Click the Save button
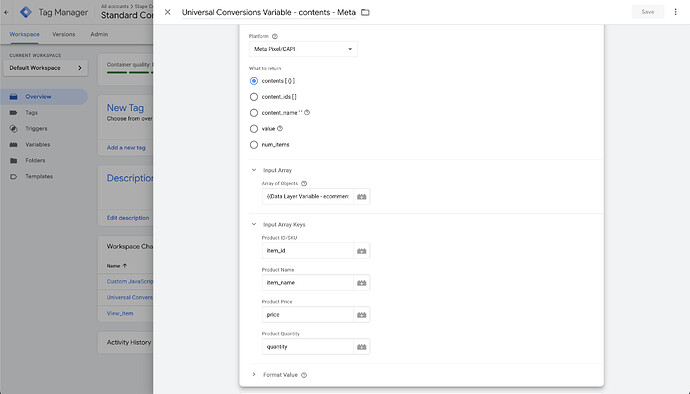Screen dimensions: 690x394 648,12
